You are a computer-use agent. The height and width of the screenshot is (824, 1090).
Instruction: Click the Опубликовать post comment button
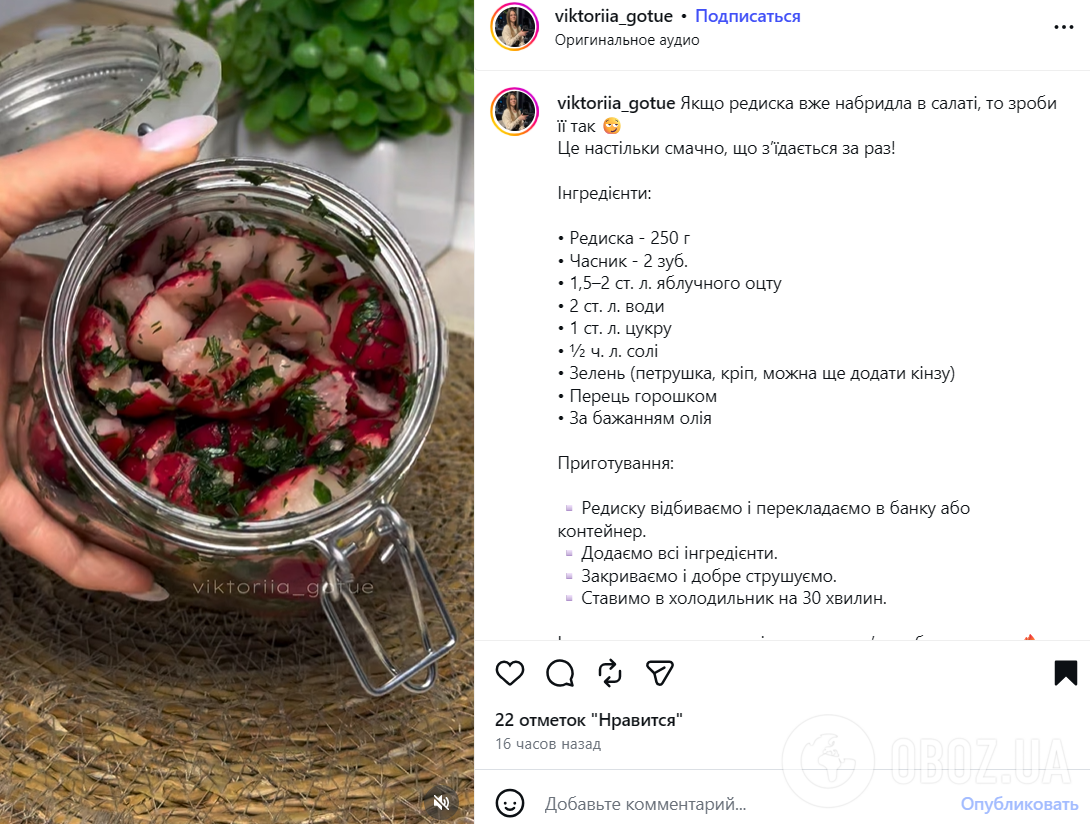(x=1019, y=804)
